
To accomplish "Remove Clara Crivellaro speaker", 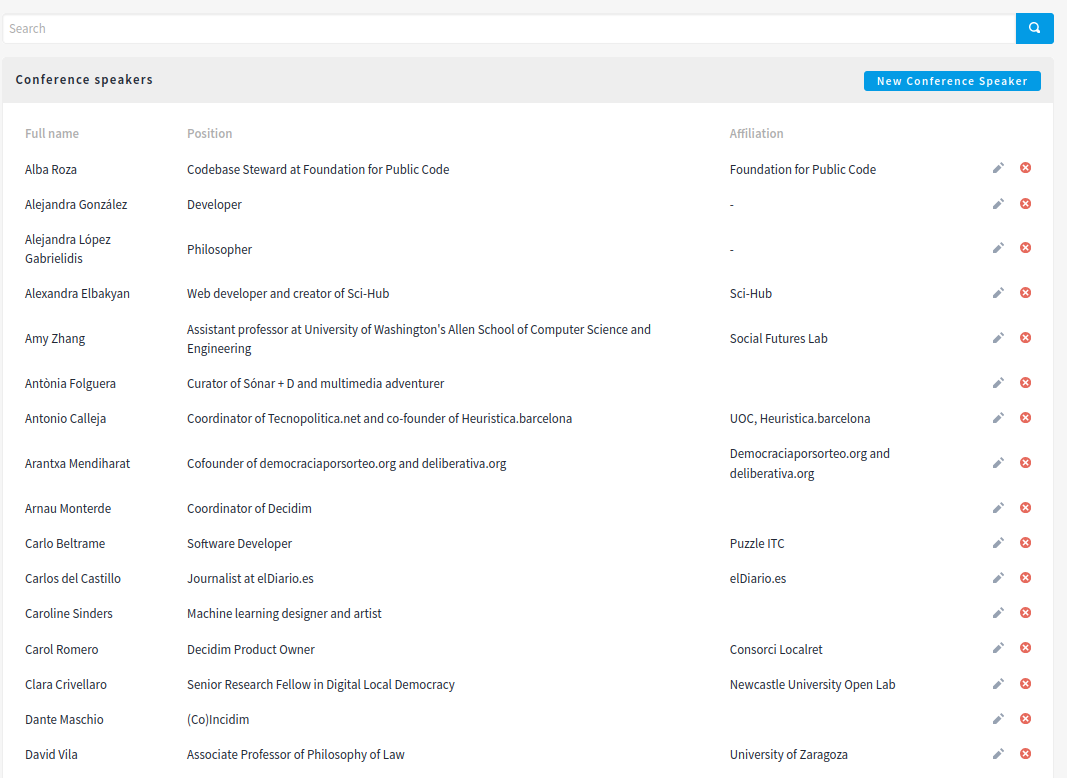I will [x=1025, y=683].
